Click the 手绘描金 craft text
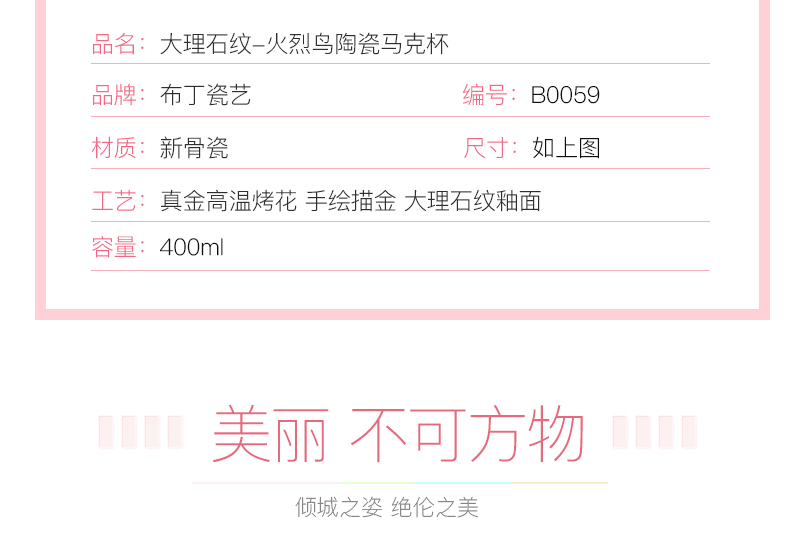 pyautogui.click(x=351, y=201)
